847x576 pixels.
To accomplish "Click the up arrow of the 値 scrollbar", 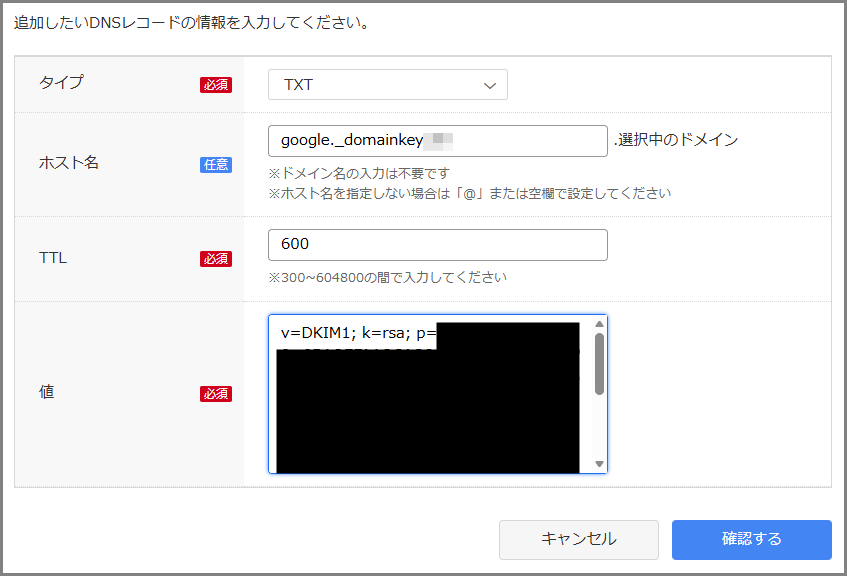I will [599, 324].
